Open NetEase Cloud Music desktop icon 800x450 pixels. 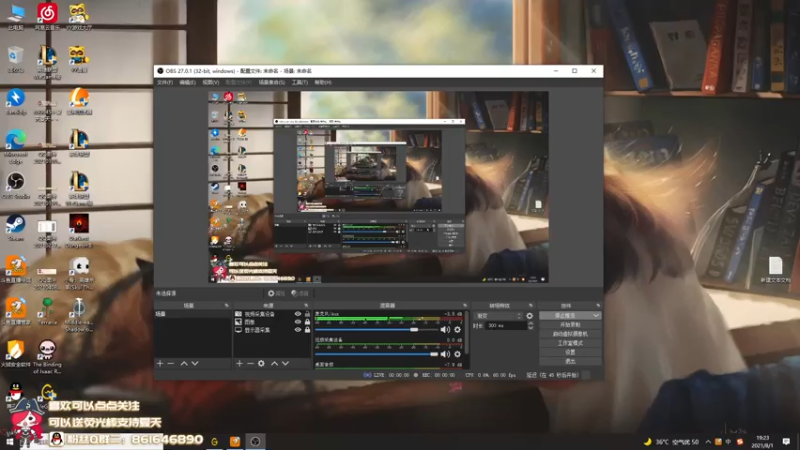(47, 16)
